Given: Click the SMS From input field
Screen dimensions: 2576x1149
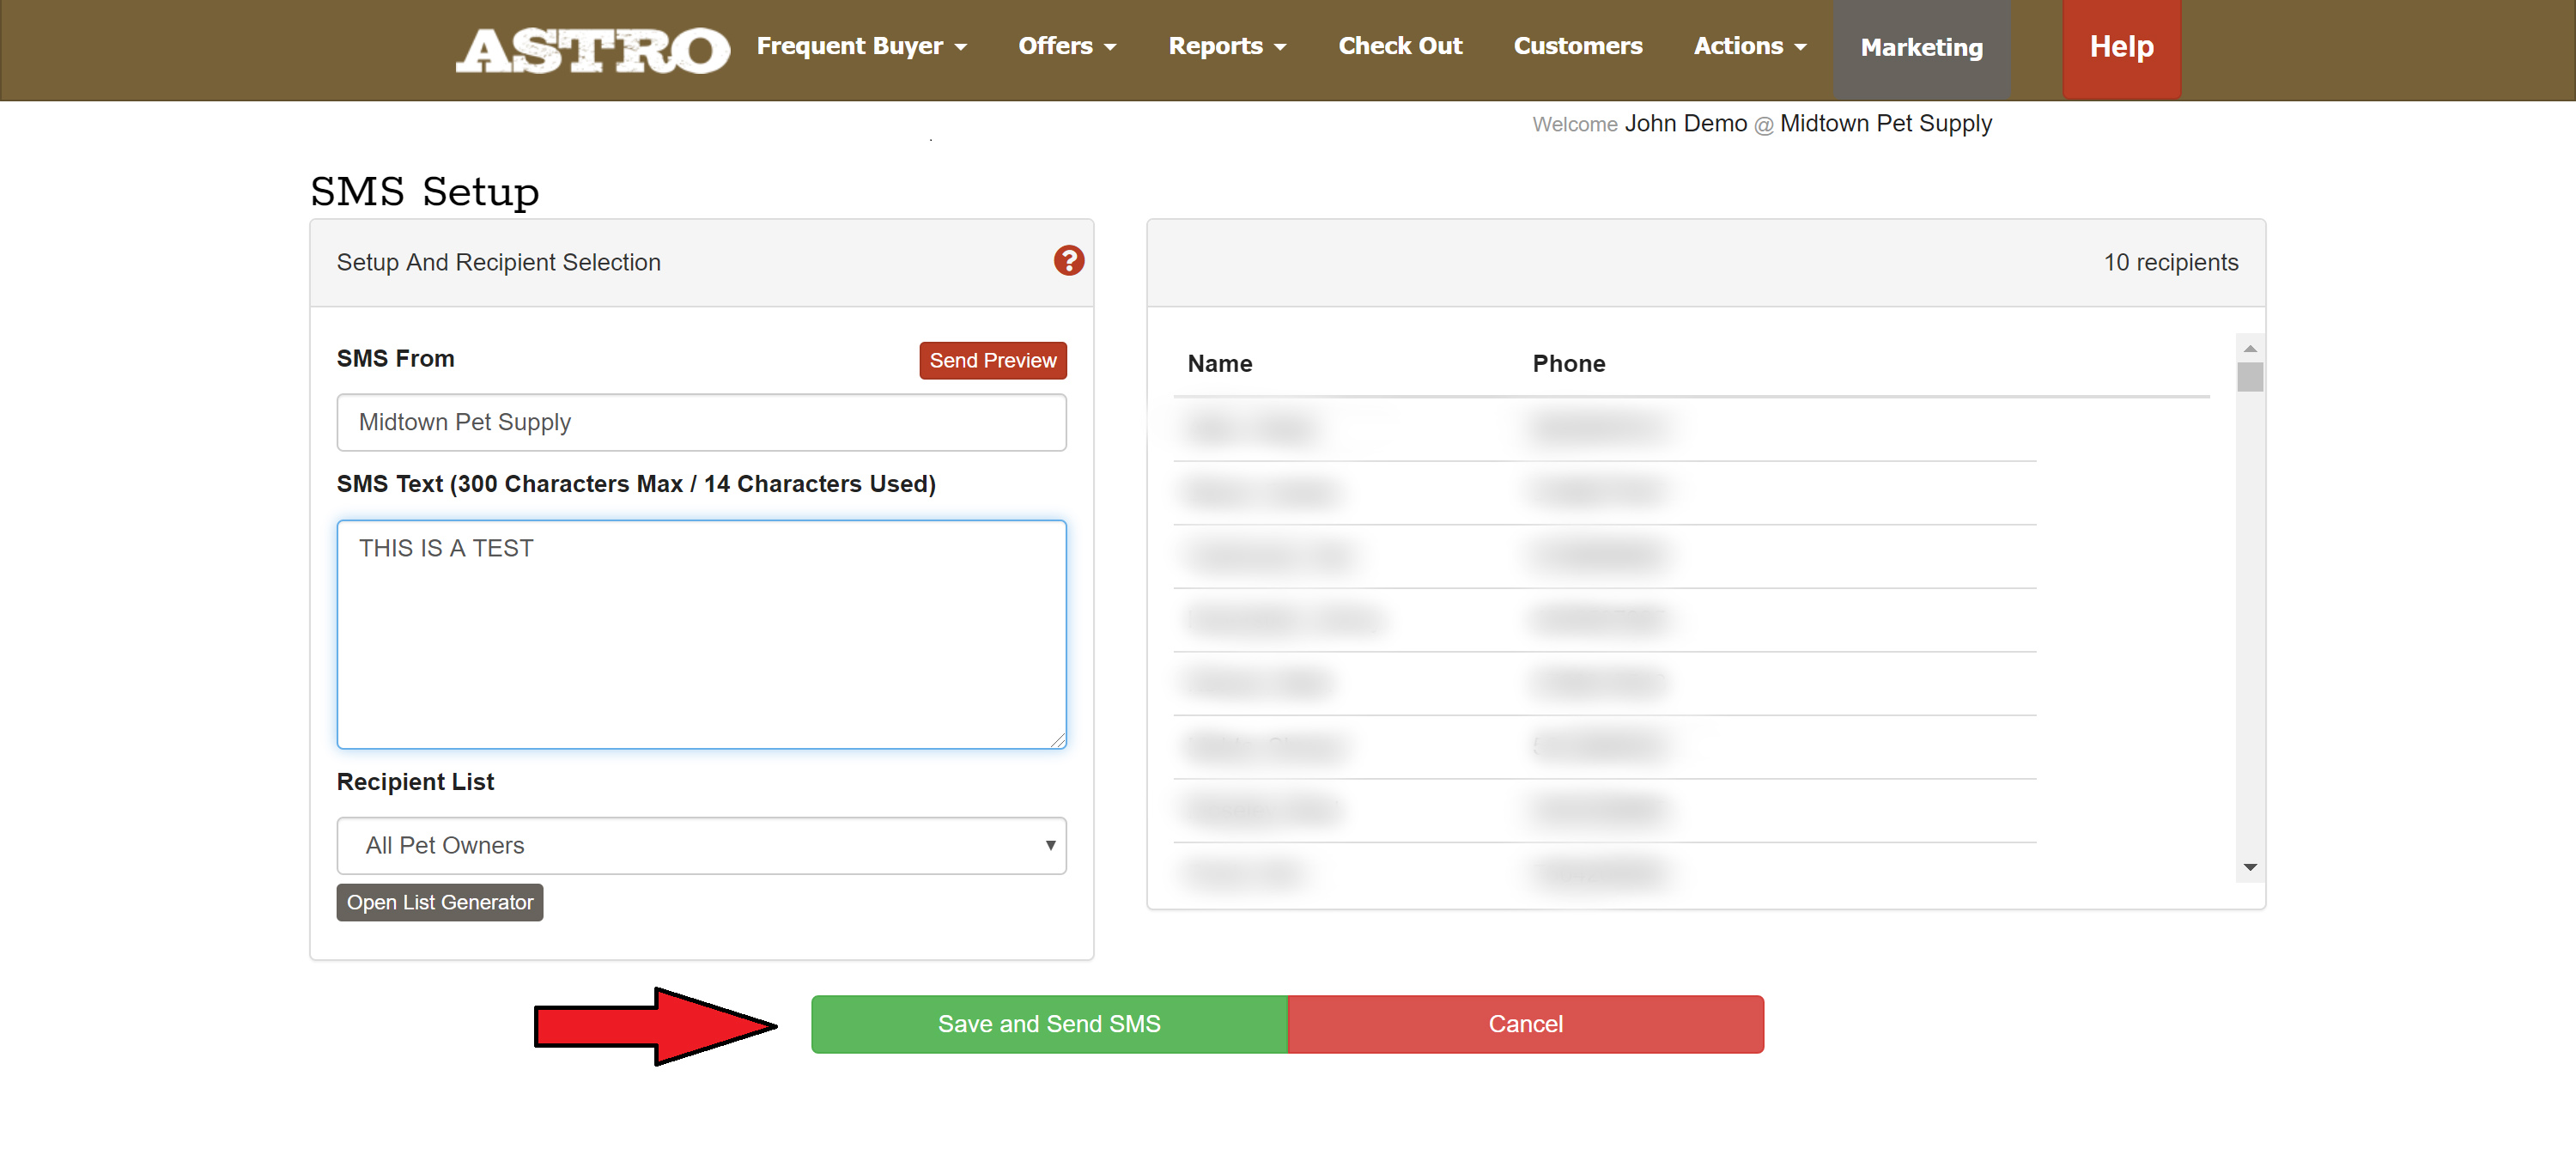Looking at the screenshot, I should (x=701, y=422).
